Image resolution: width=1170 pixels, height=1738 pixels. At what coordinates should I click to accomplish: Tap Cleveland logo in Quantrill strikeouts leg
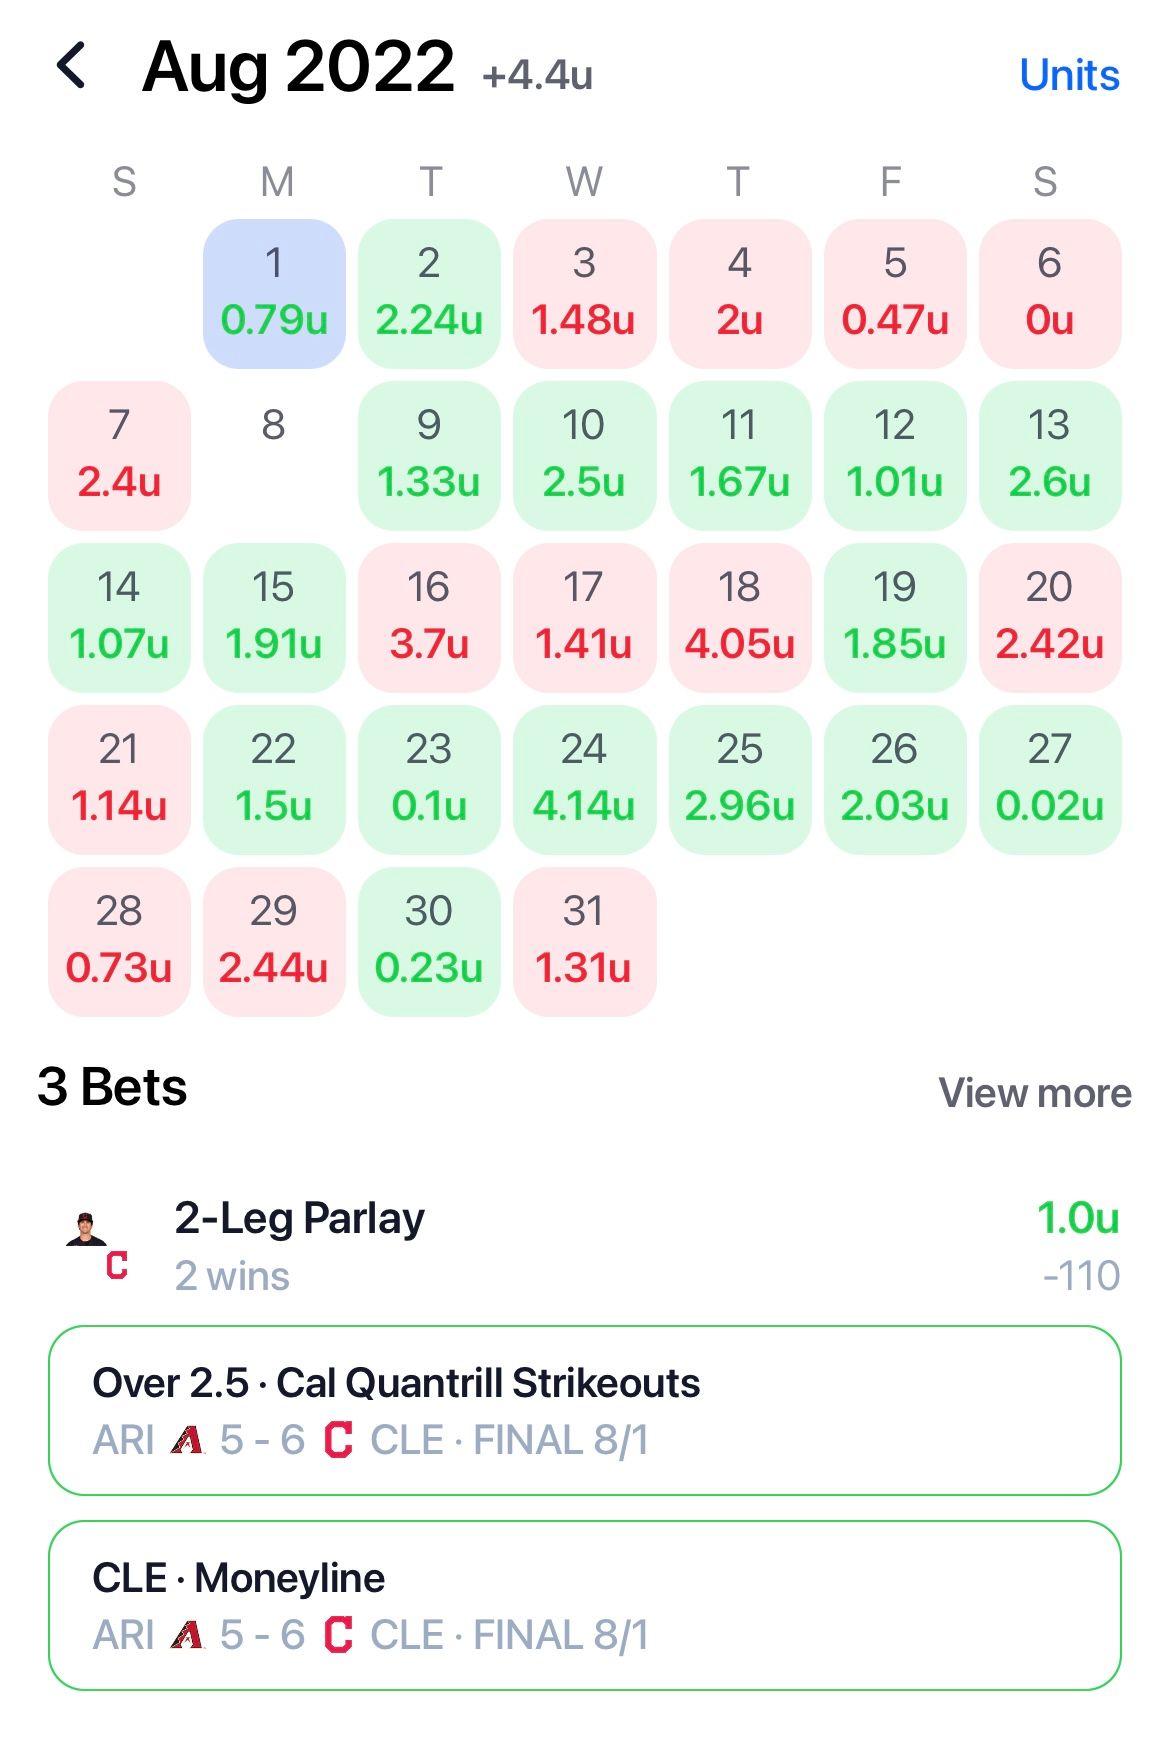(338, 1441)
